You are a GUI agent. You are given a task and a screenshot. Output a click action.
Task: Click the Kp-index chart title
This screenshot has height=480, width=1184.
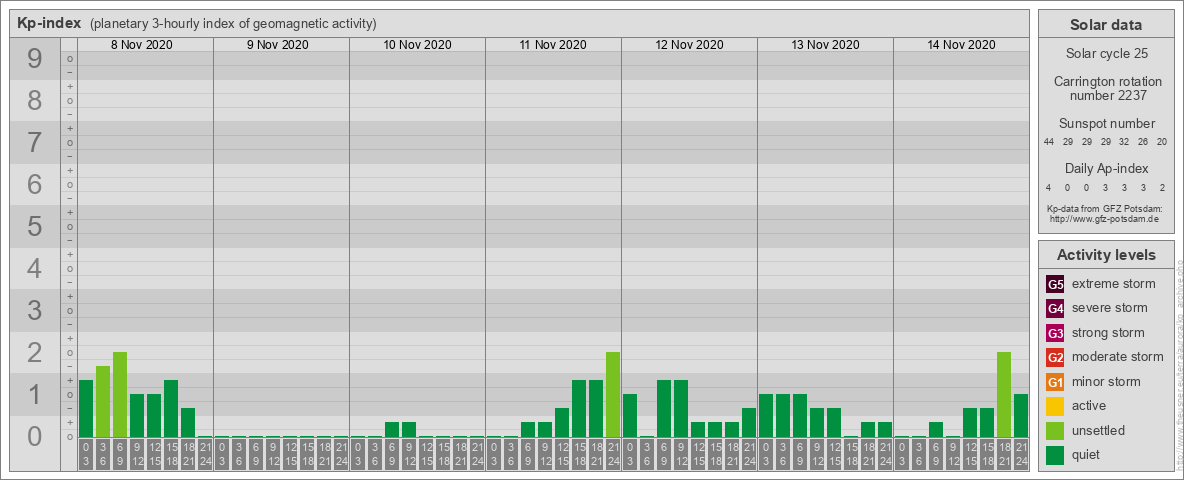[x=49, y=23]
